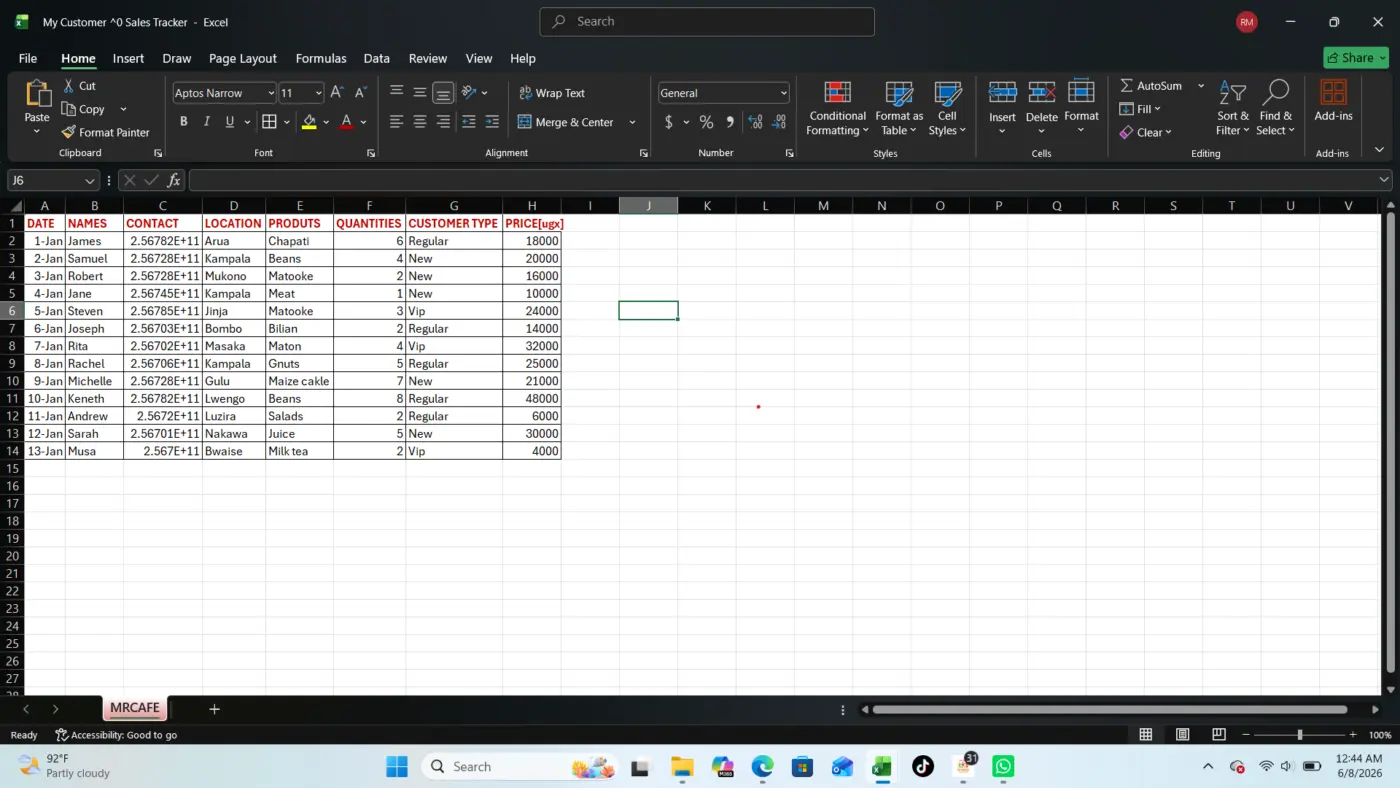Screen dimensions: 1400x788
Task: Switch to the Data tab
Action: (x=377, y=58)
